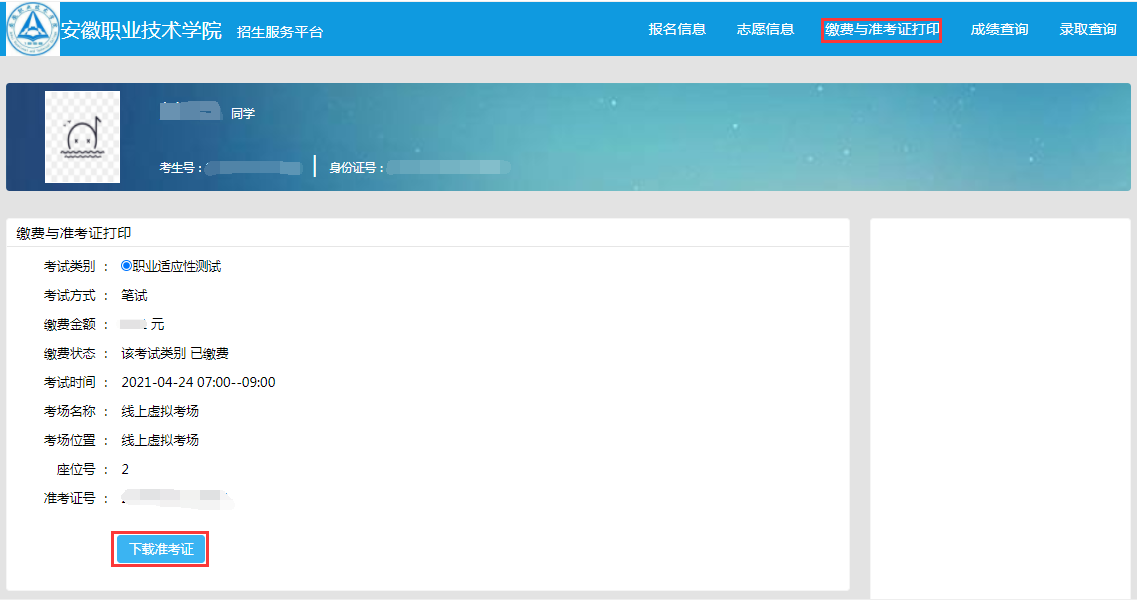Image resolution: width=1137 pixels, height=600 pixels.
Task: Open the 录取查询 page
Action: [1088, 29]
